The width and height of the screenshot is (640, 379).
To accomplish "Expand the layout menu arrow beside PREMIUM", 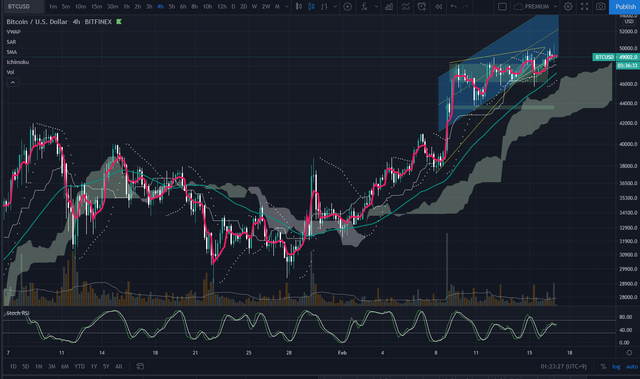I will (x=555, y=7).
